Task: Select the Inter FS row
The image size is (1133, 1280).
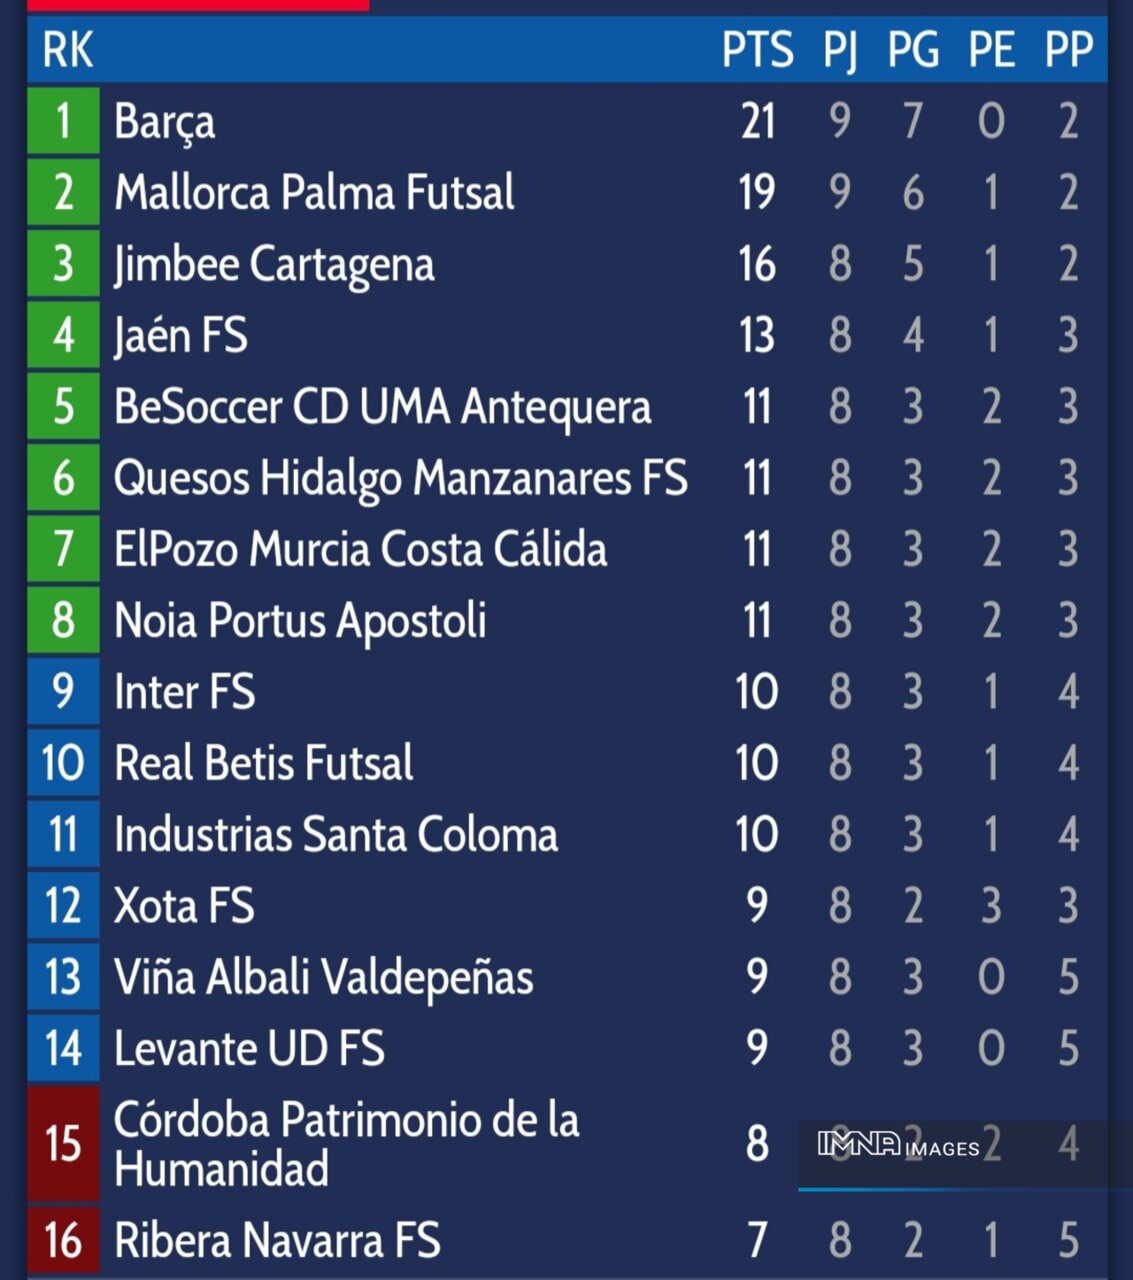Action: (x=184, y=692)
